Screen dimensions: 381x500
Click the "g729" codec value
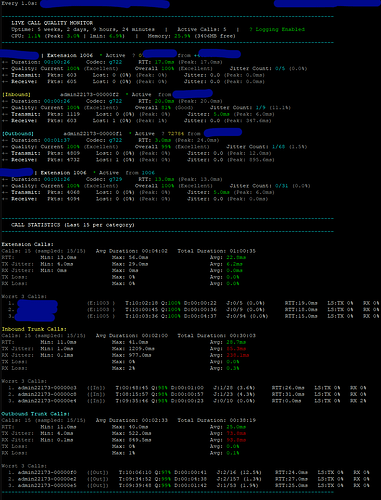pyautogui.click(x=115, y=179)
